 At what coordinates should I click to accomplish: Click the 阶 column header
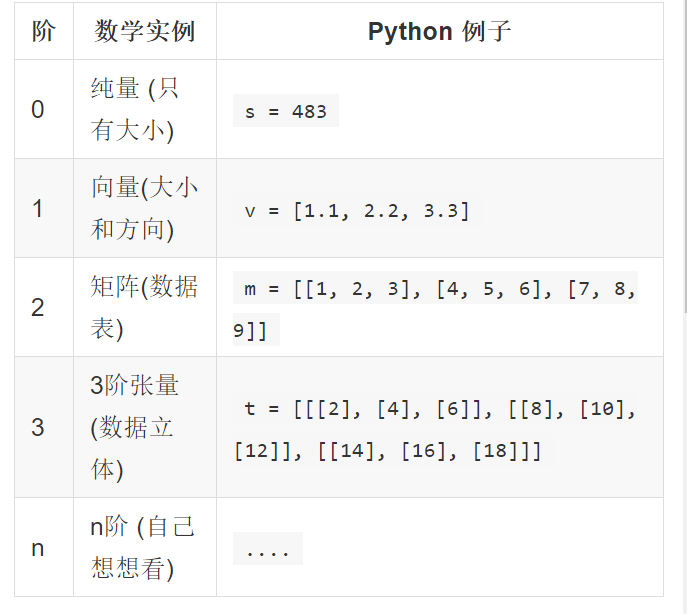point(43,31)
